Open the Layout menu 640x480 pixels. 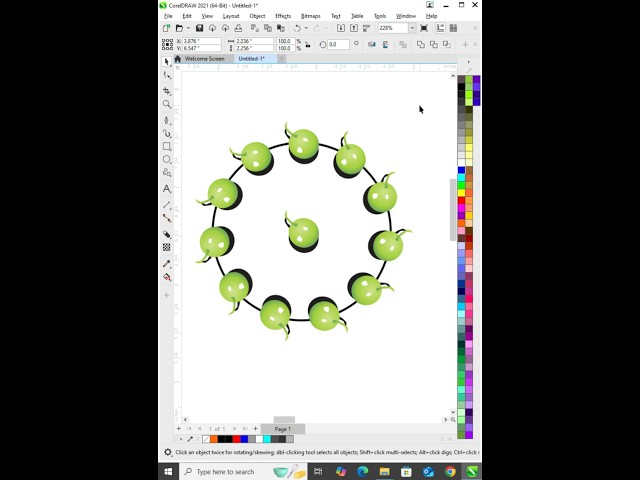pyautogui.click(x=231, y=16)
